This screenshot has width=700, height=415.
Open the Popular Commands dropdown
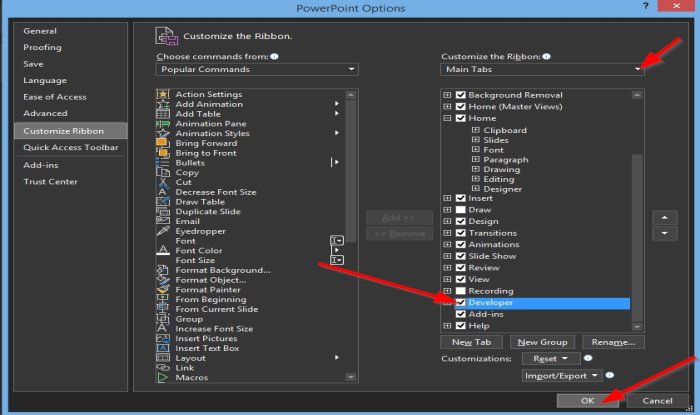(x=257, y=69)
